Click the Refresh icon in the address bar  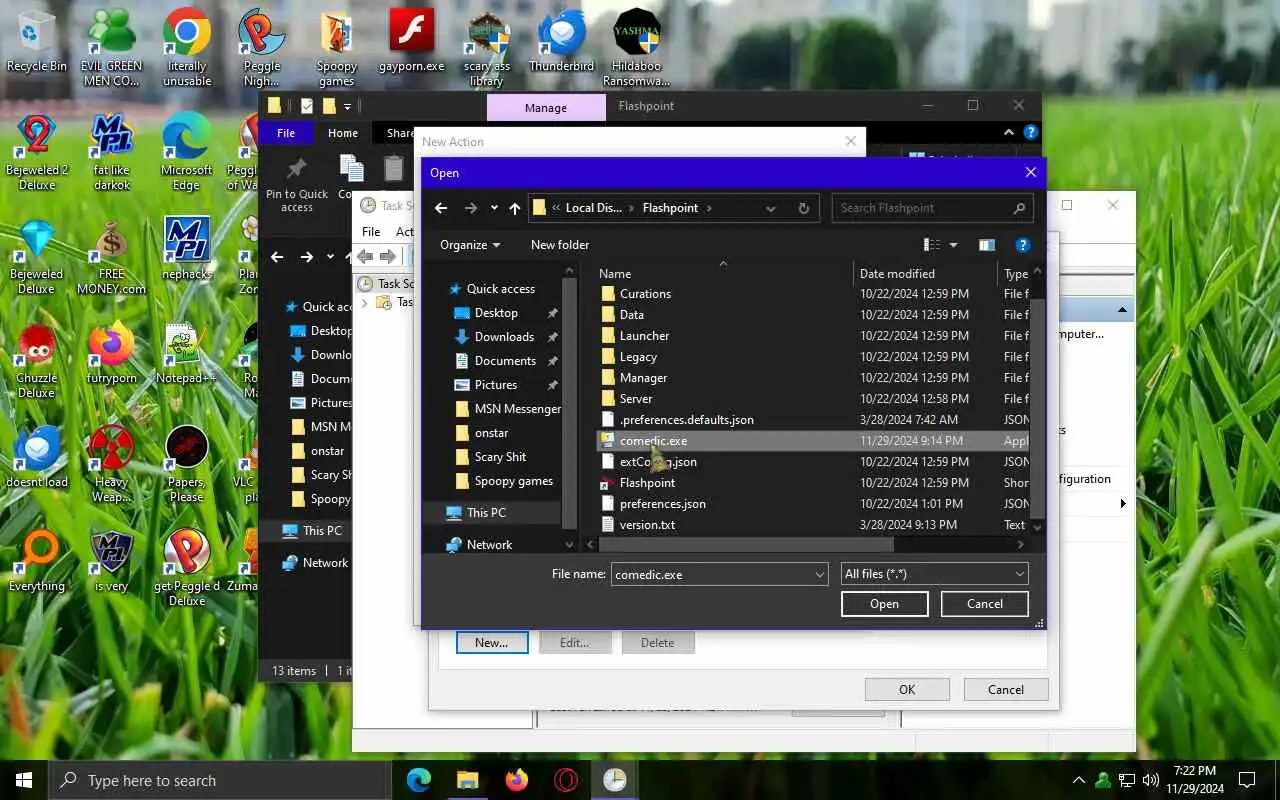[x=803, y=208]
